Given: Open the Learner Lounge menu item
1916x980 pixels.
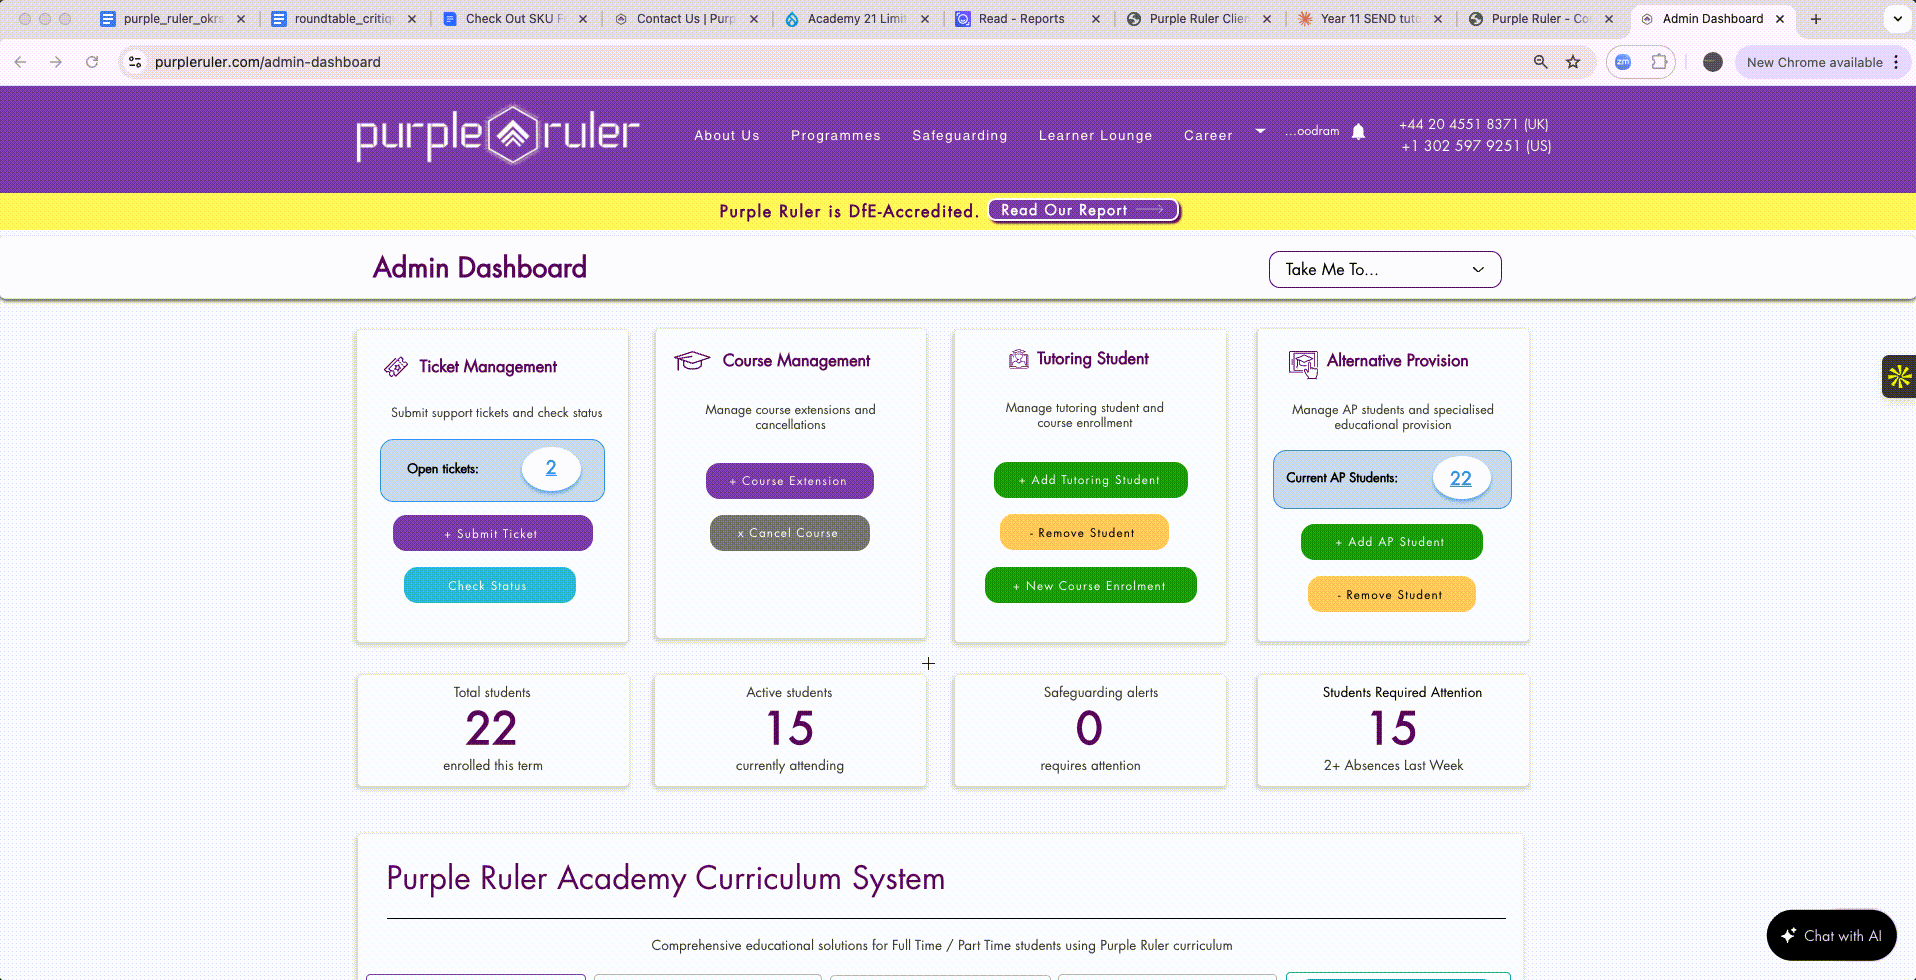Looking at the screenshot, I should pyautogui.click(x=1096, y=135).
